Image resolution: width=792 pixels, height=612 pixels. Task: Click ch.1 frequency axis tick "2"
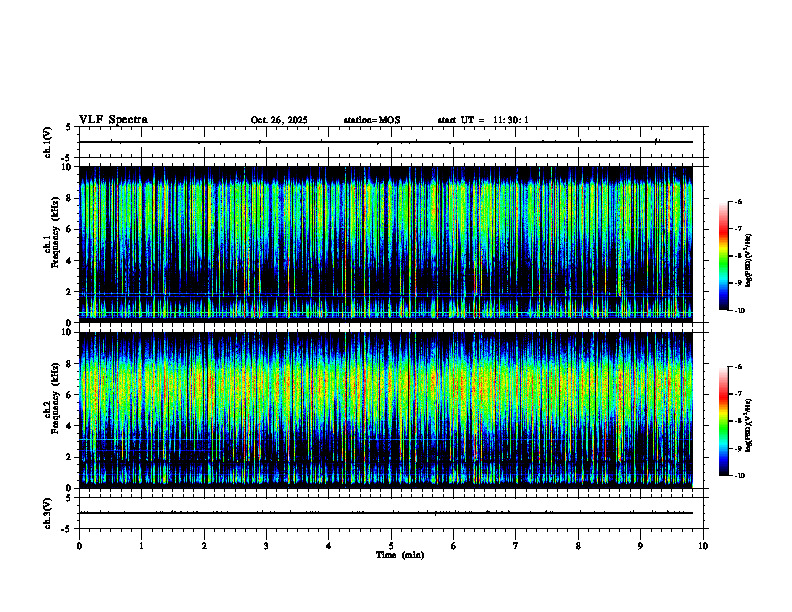[70, 292]
